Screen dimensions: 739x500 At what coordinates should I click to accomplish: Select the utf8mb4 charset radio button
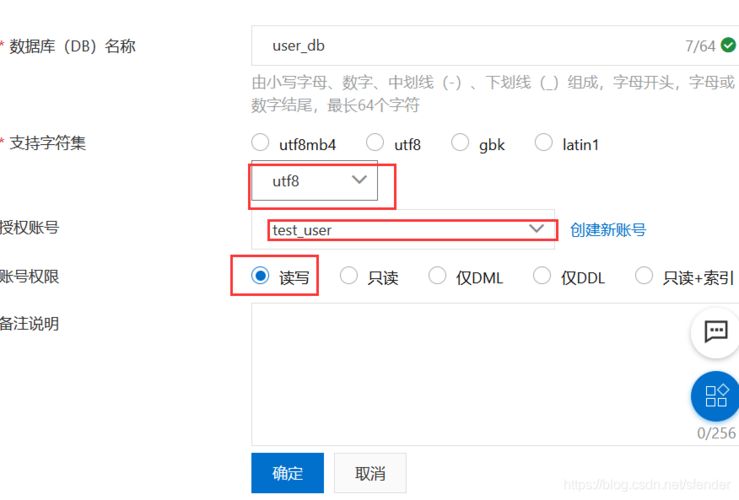[260, 142]
